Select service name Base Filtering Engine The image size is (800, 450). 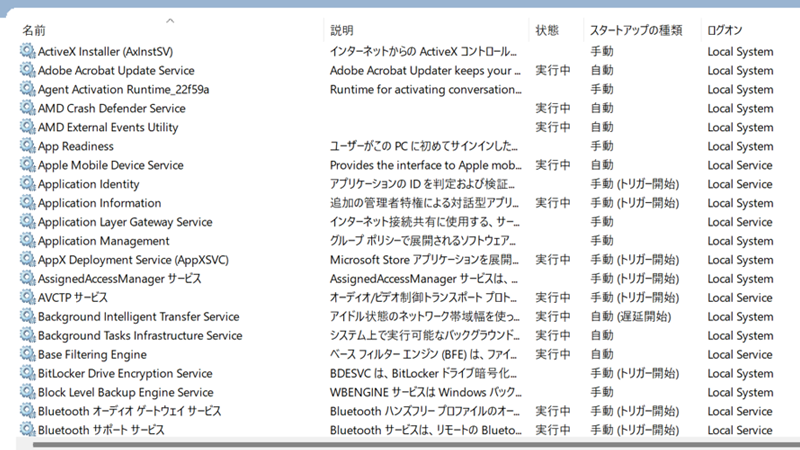point(92,354)
